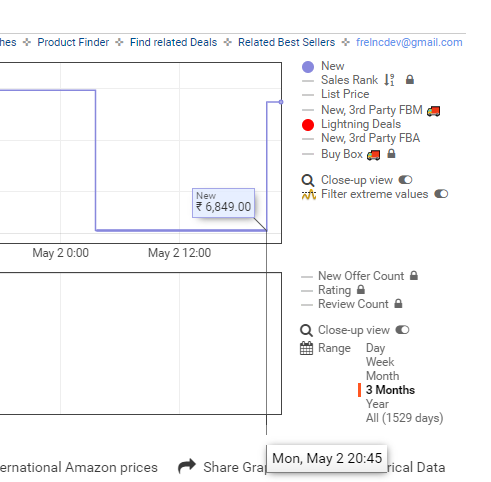Click the truck icon next to Buy Box
491x482 pixels.
(373, 155)
